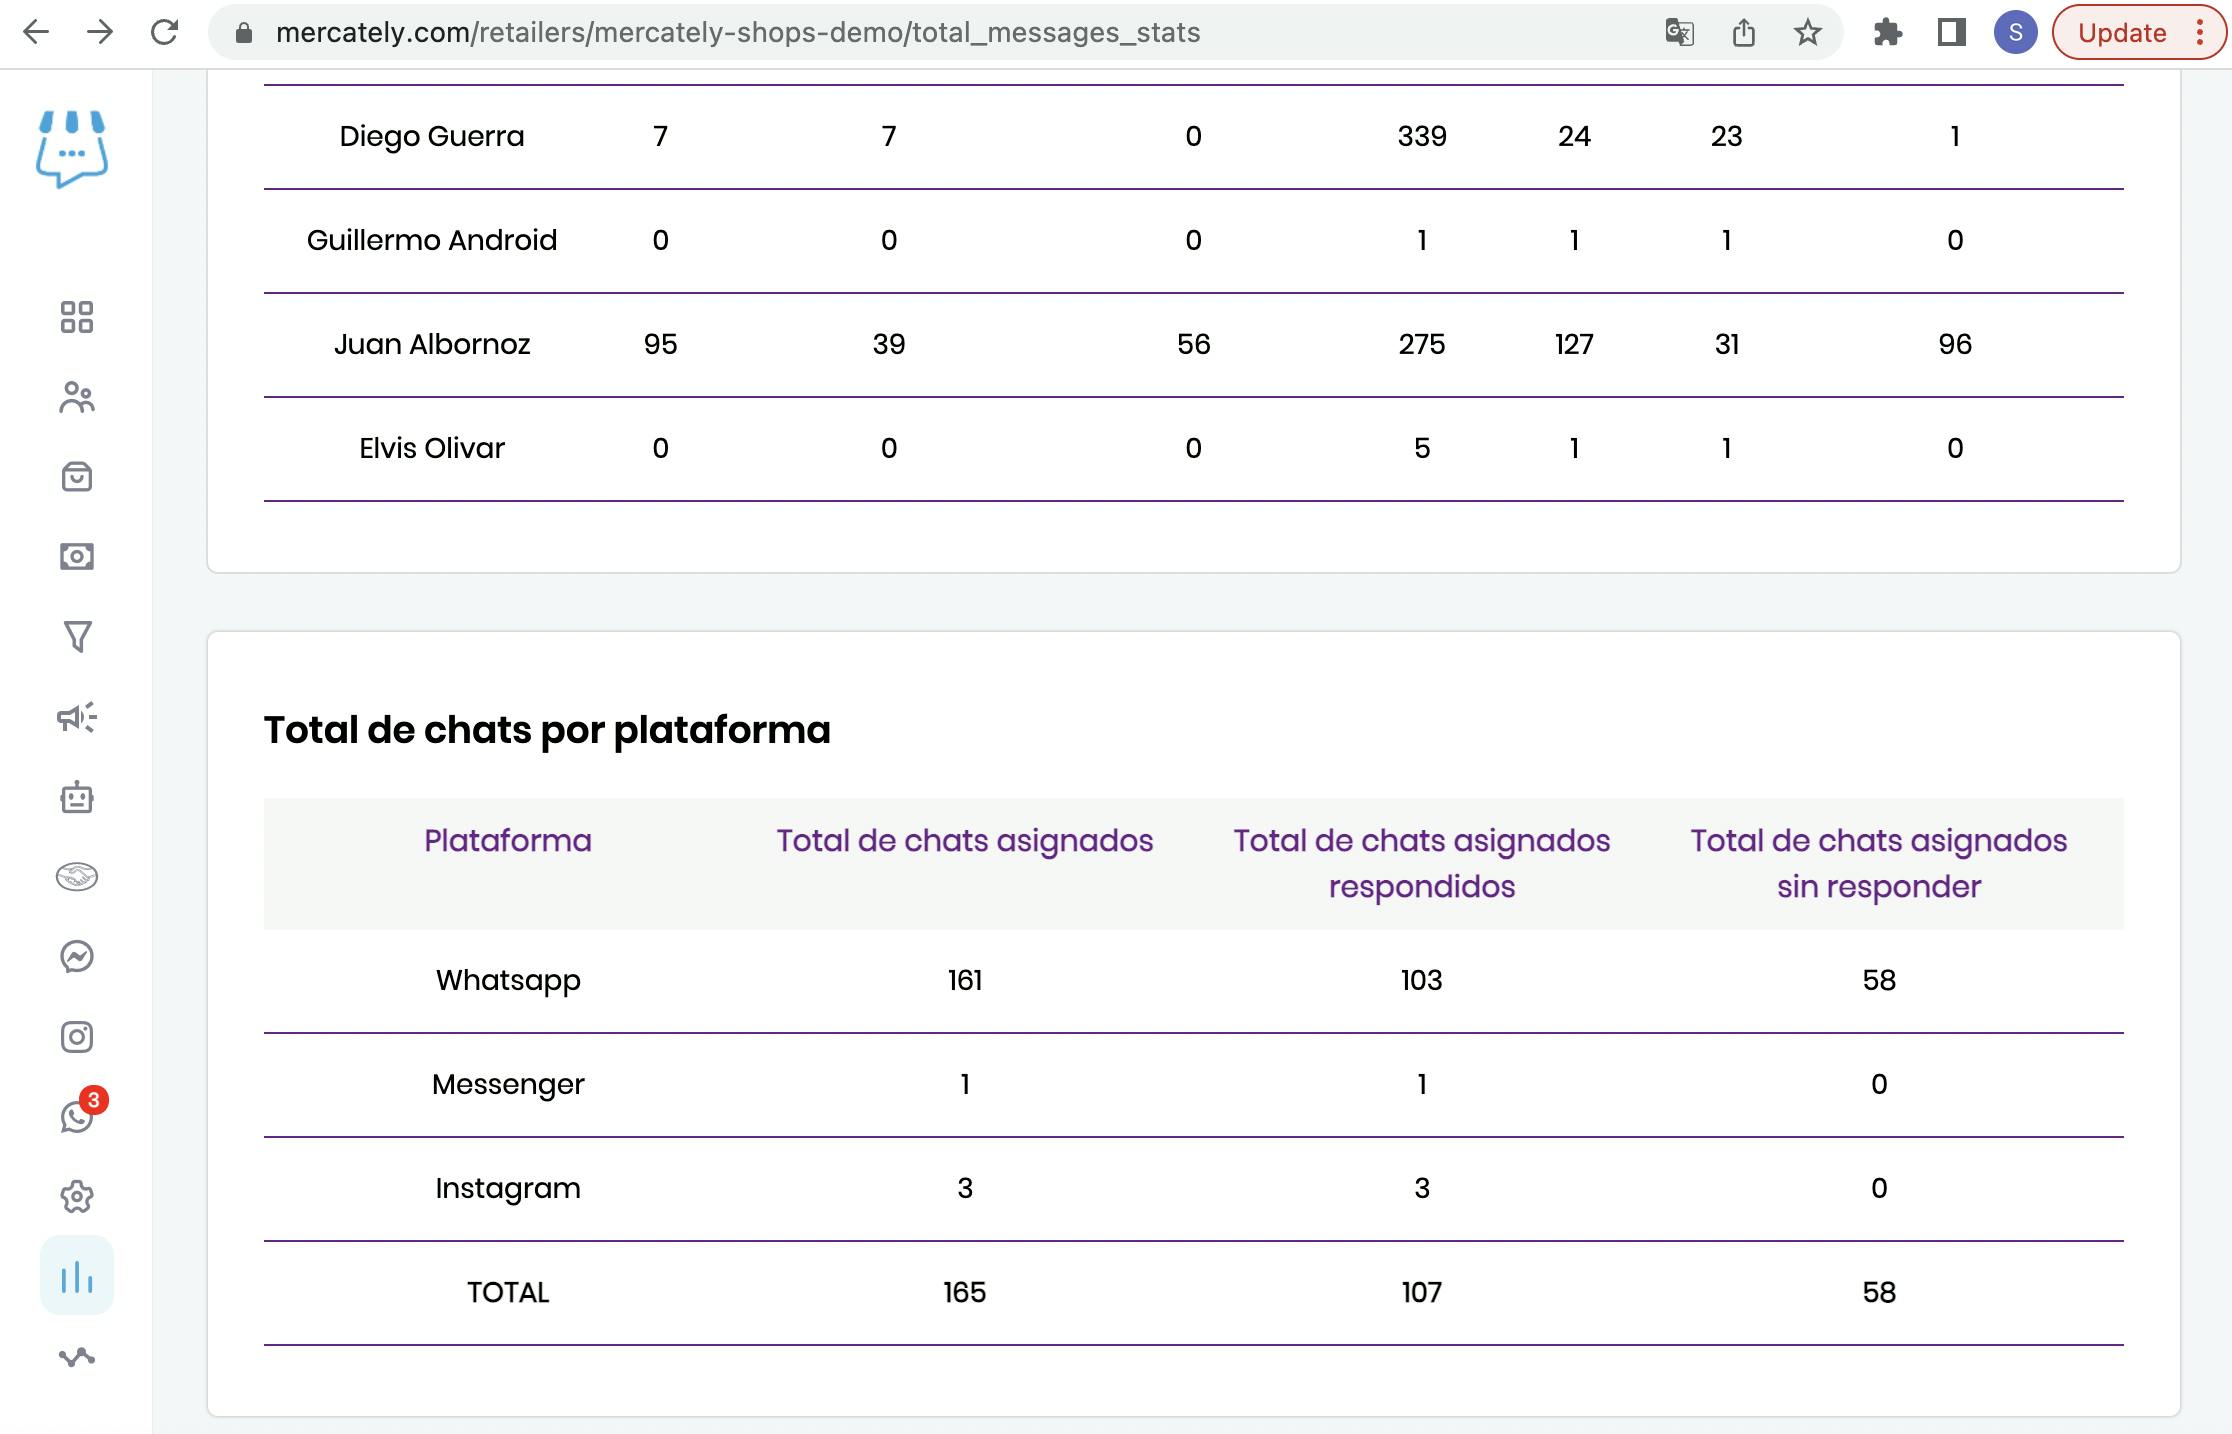
Task: Select the TOTAL row label
Action: [508, 1292]
